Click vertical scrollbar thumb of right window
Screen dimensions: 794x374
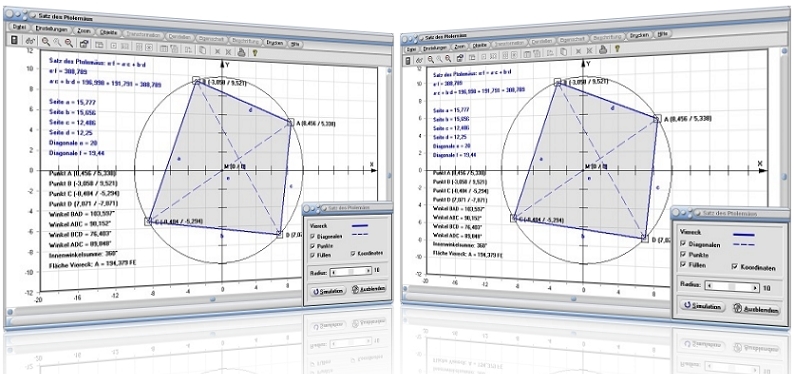pyautogui.click(x=784, y=176)
